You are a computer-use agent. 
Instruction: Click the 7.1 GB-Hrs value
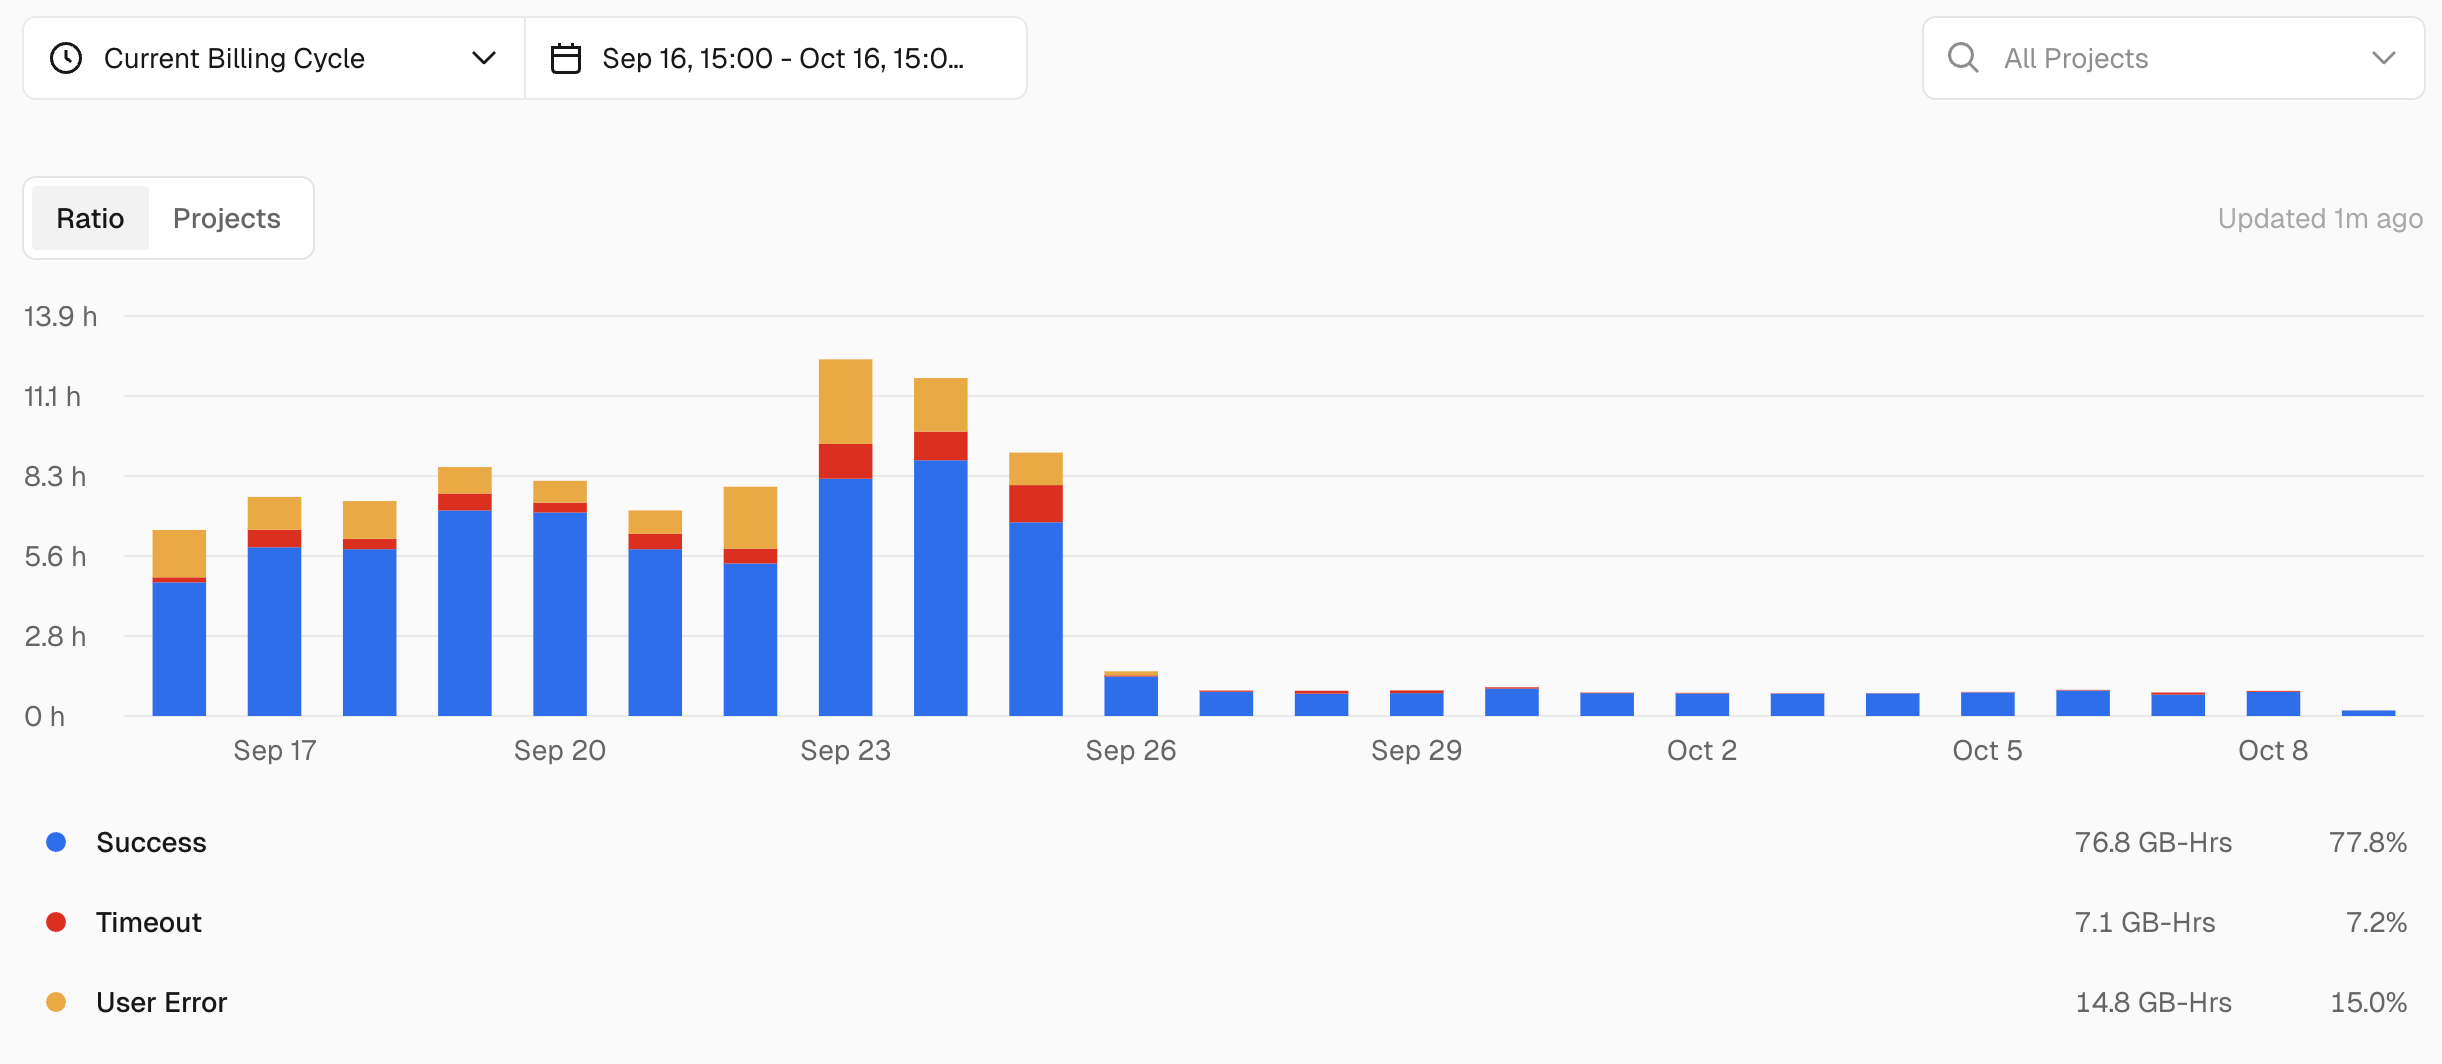pyautogui.click(x=2145, y=922)
